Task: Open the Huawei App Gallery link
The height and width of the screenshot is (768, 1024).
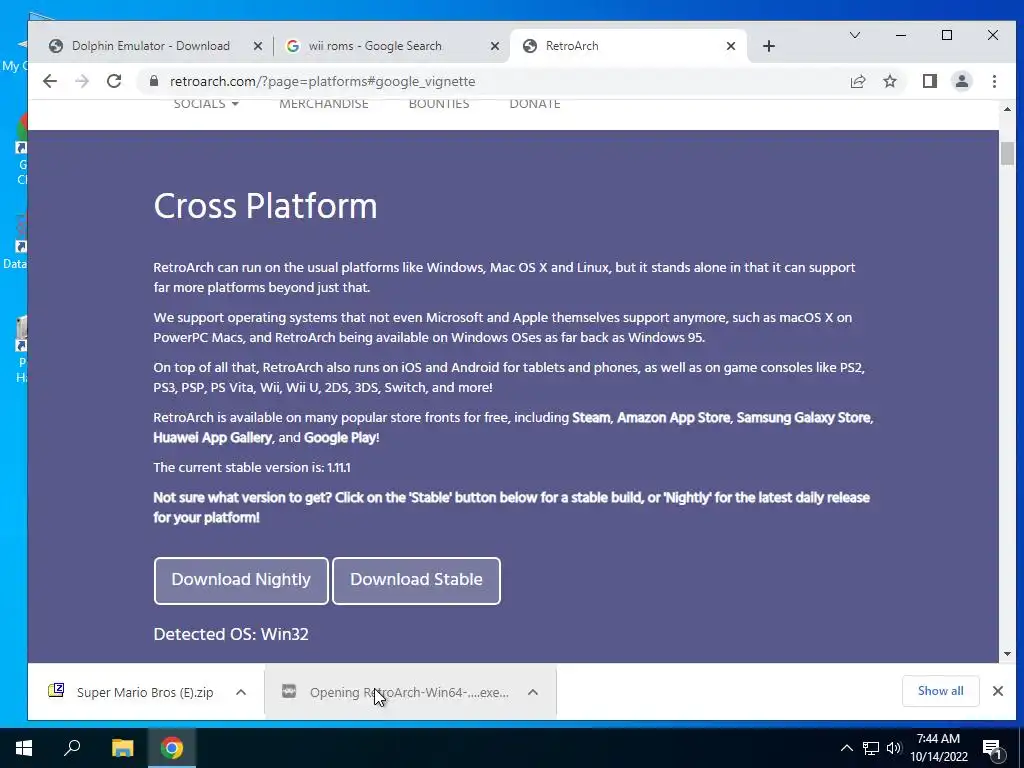Action: (212, 438)
